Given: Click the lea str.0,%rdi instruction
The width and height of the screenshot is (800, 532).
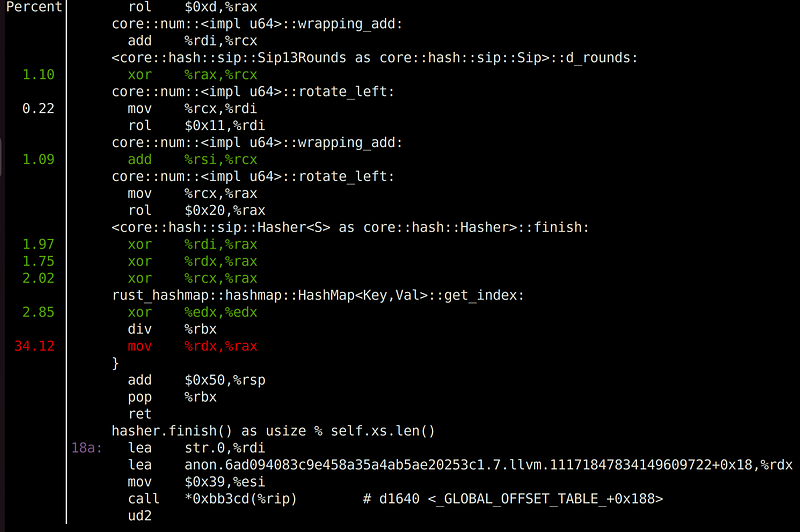Looking at the screenshot, I should (196, 448).
